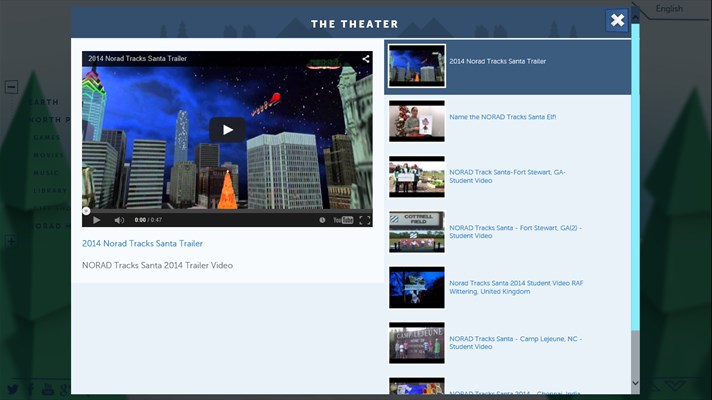Click the RAF Wittering, United Kingdom video link
Image resolution: width=712 pixels, height=400 pixels.
(516, 287)
